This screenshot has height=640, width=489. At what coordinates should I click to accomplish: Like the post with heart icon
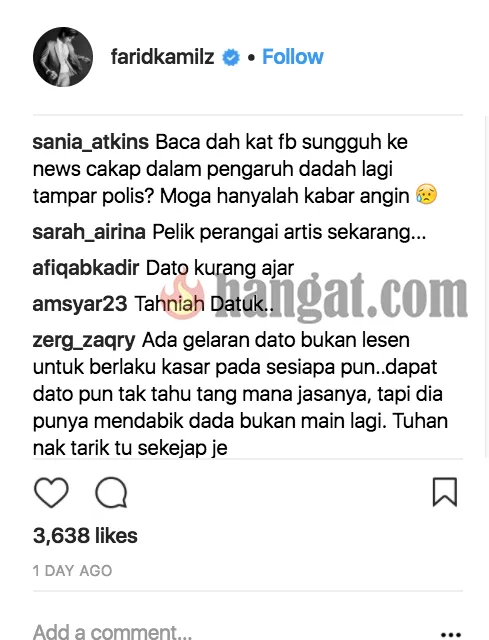51,493
